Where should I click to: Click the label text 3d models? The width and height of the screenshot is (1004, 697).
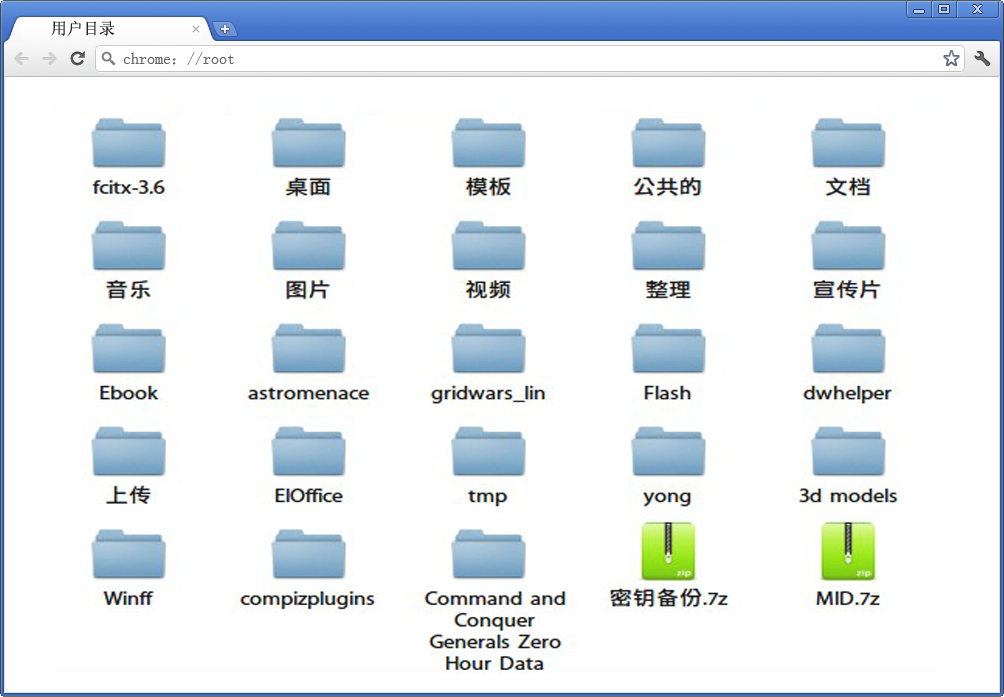[x=848, y=495]
